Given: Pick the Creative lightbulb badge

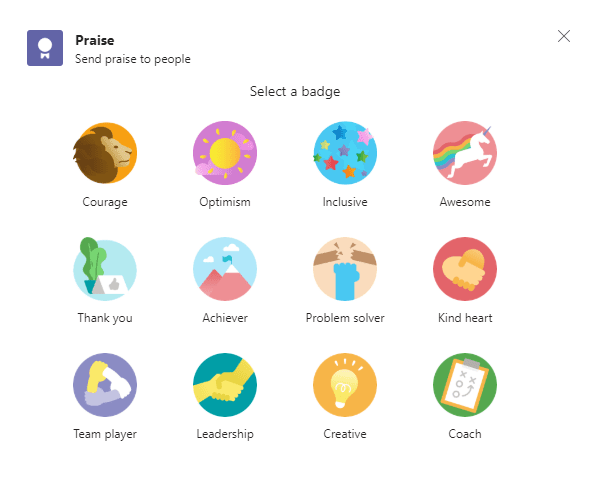Looking at the screenshot, I should point(345,385).
